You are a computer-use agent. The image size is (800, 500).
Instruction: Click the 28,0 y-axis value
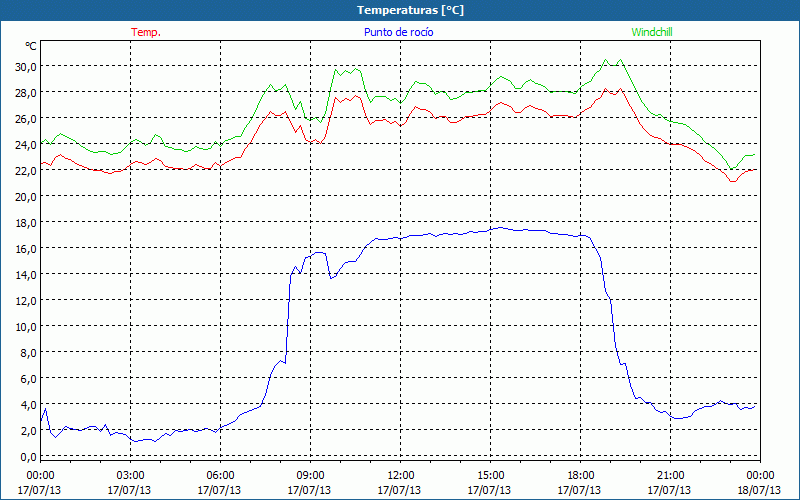tap(26, 93)
